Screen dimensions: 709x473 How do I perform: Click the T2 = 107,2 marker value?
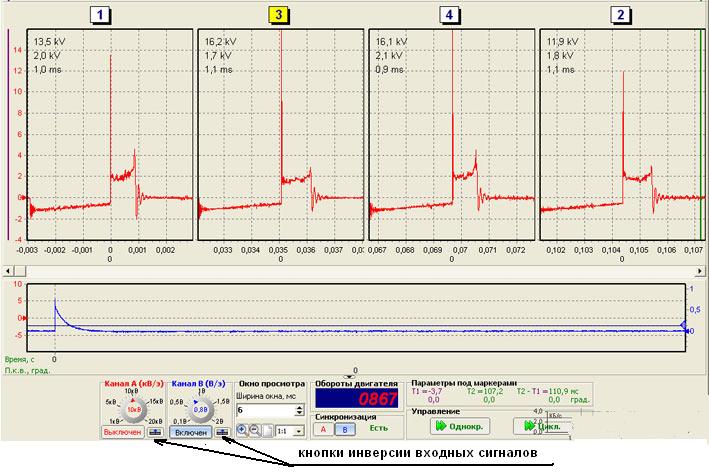point(485,391)
